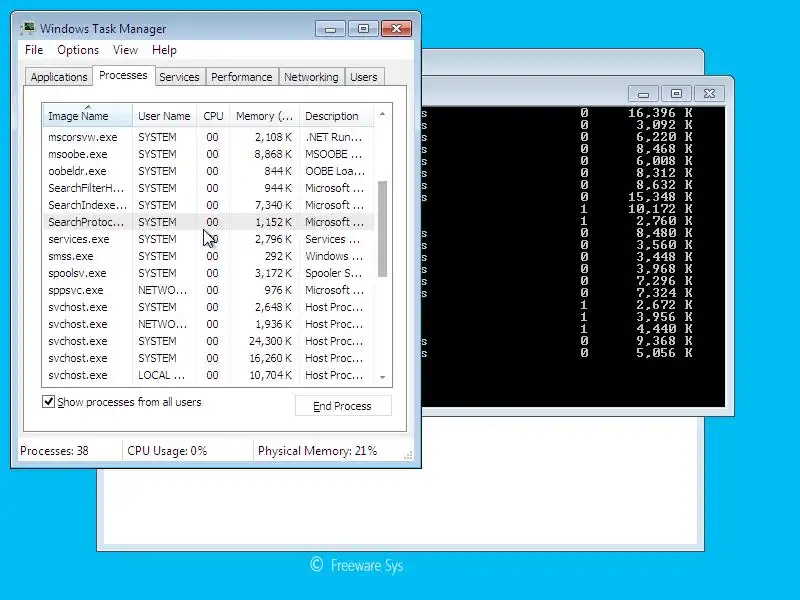This screenshot has width=800, height=600.
Task: Sort by Image Name column header
Action: (88, 116)
